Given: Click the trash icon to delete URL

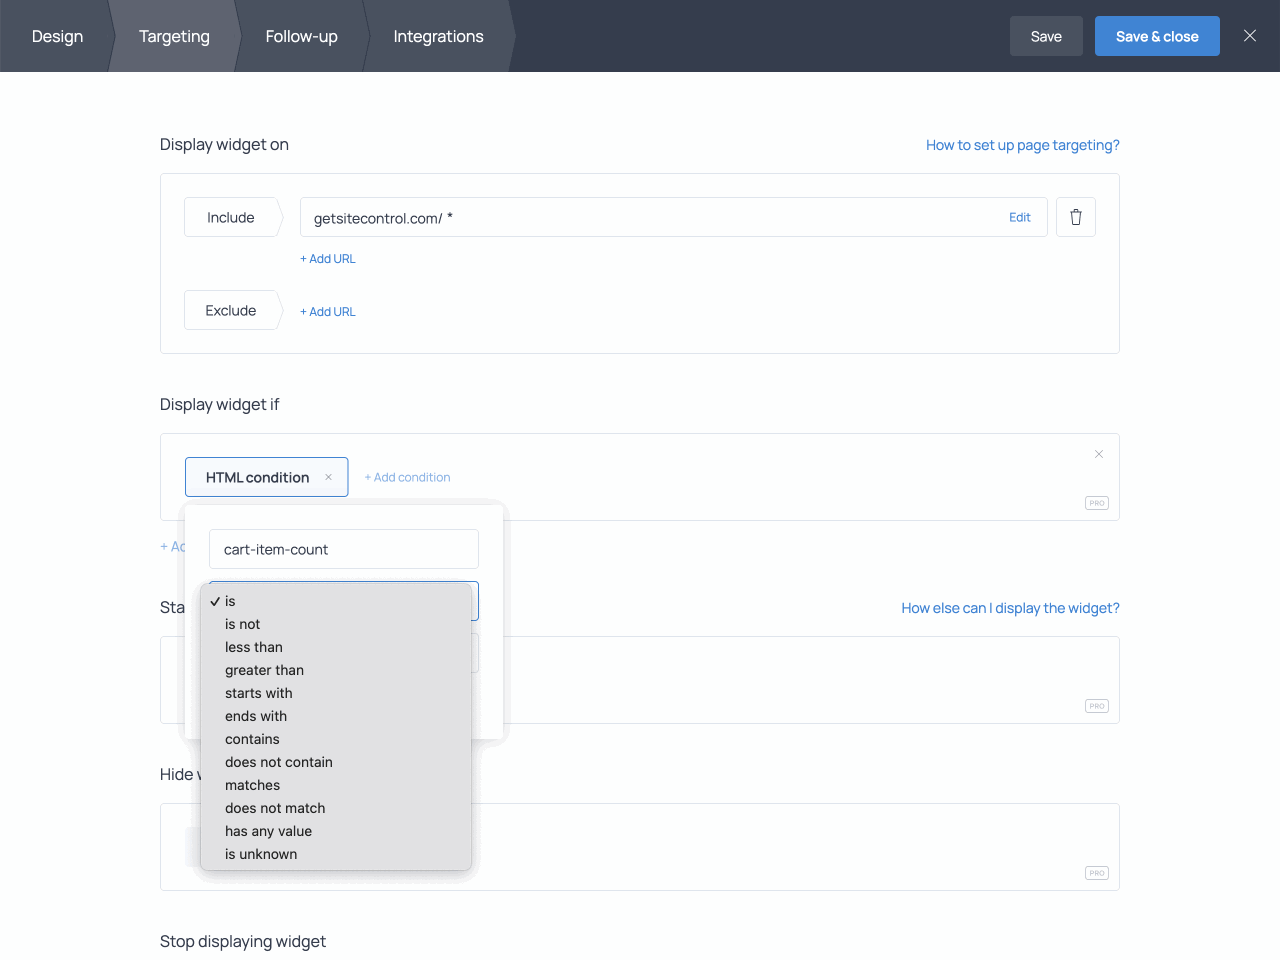Looking at the screenshot, I should pos(1075,217).
